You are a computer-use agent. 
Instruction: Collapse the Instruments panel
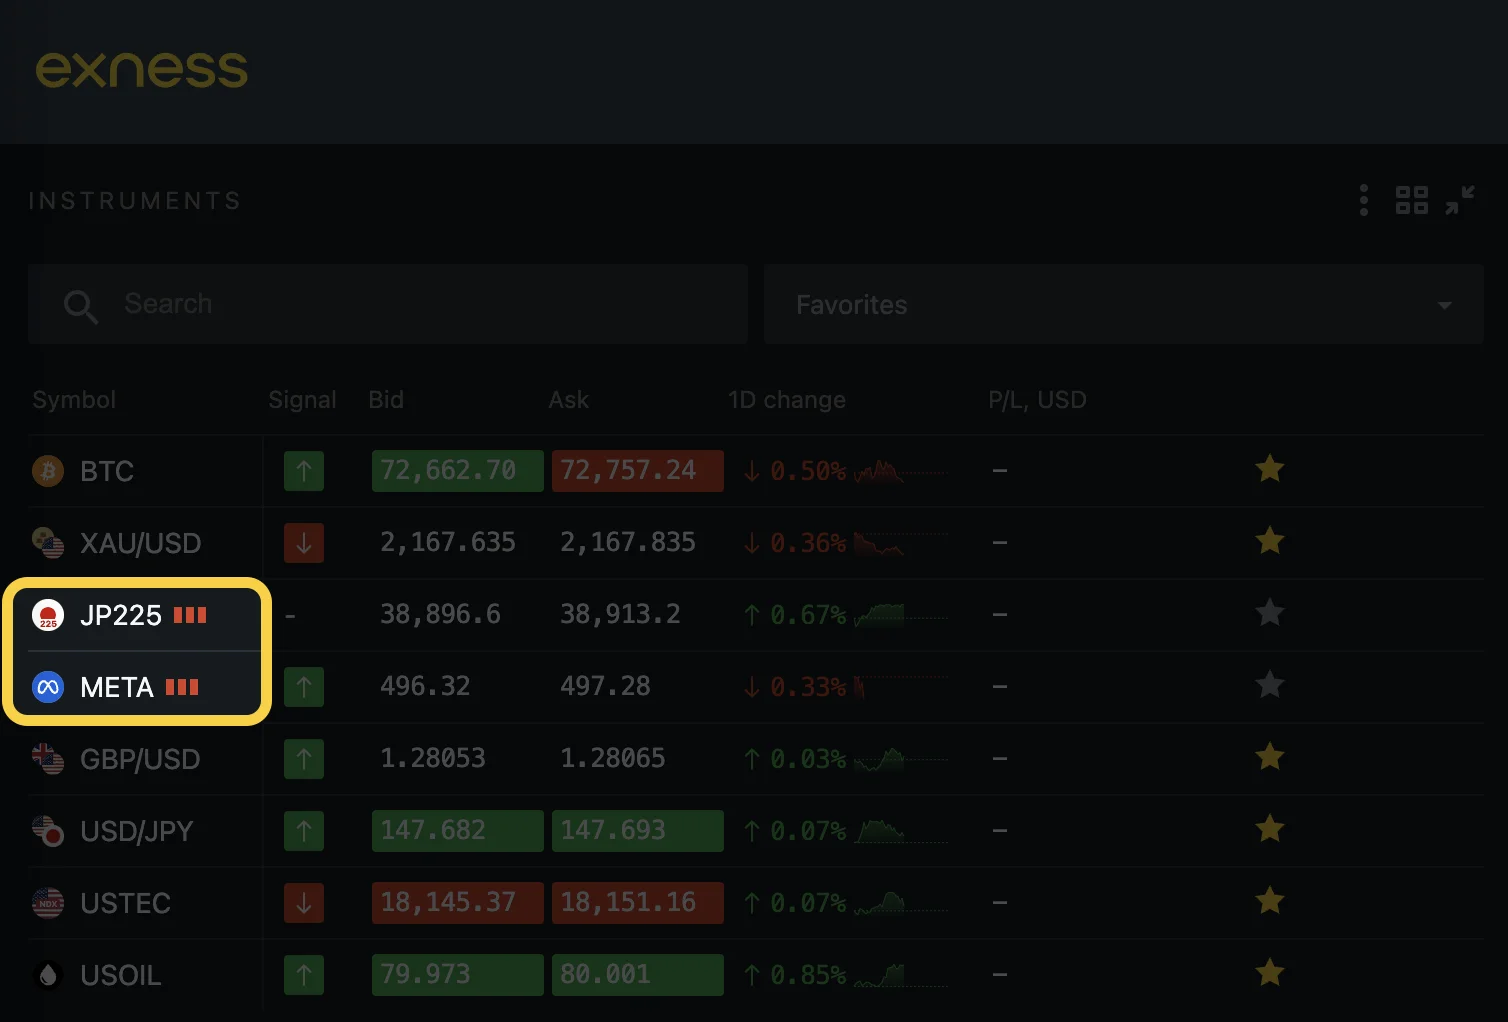coord(1460,200)
